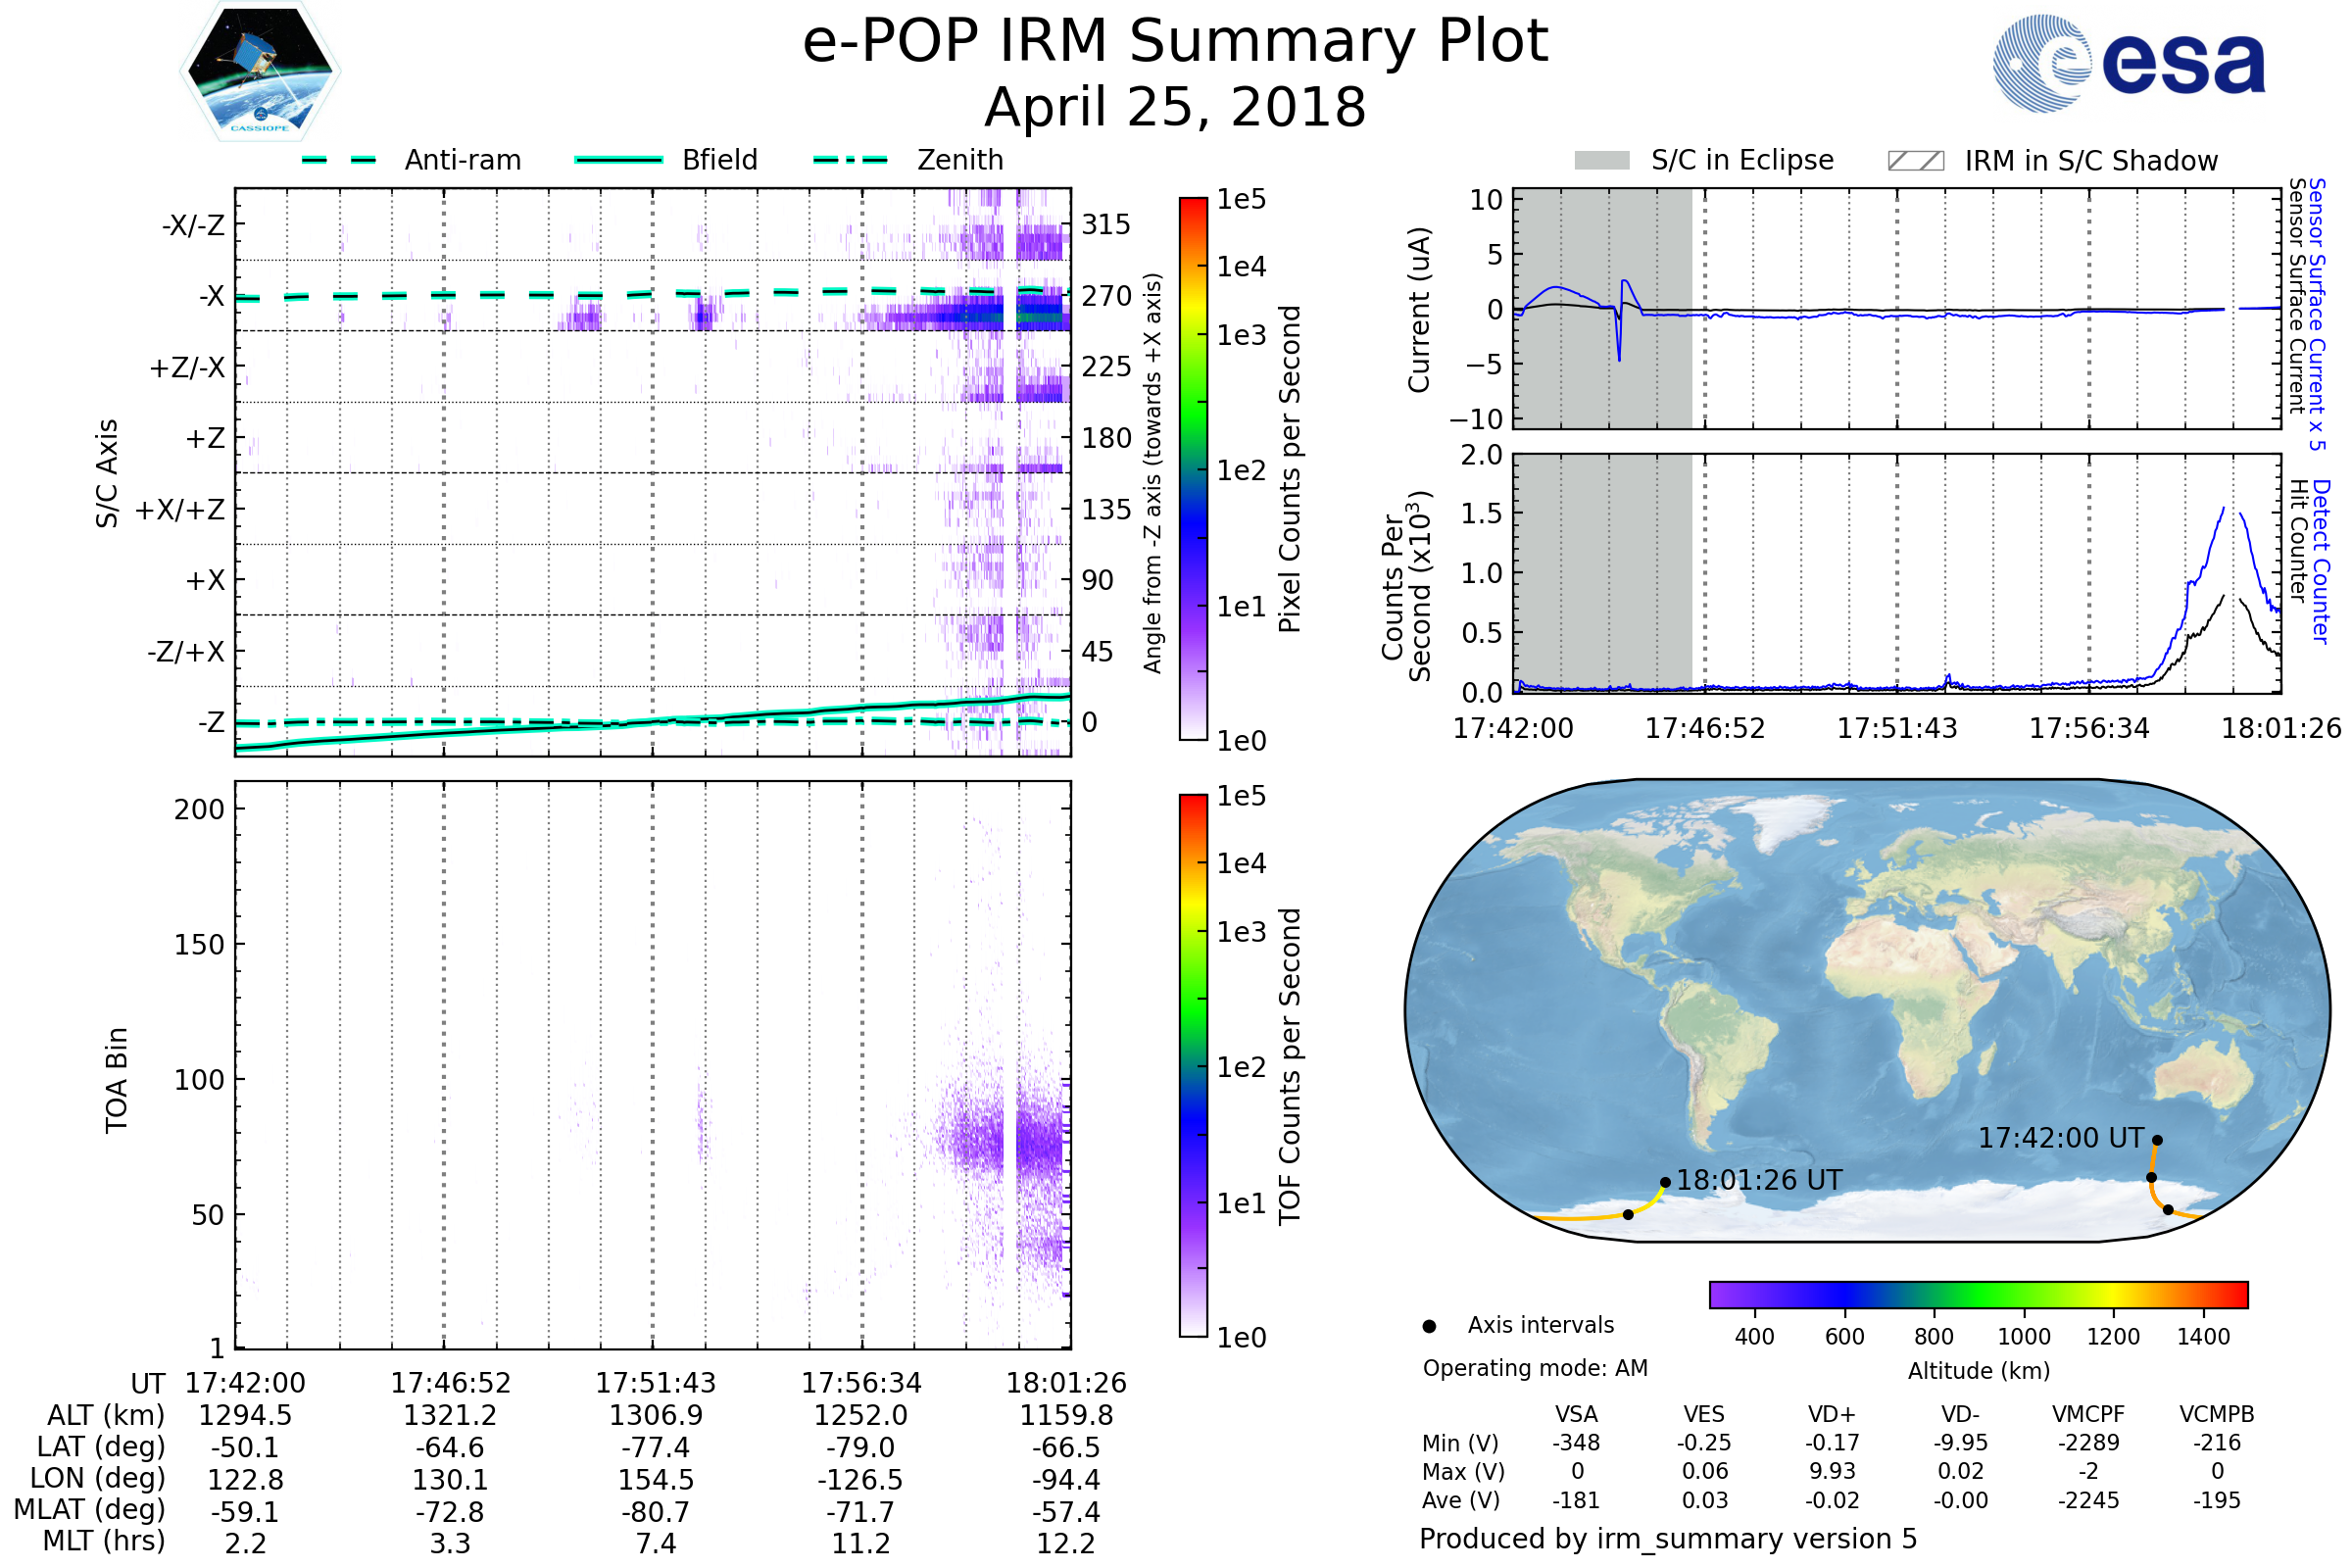Click the hatched IRM in S/C Shadow patch
Viewport: 2352px width, 1568px height.
[1915, 161]
